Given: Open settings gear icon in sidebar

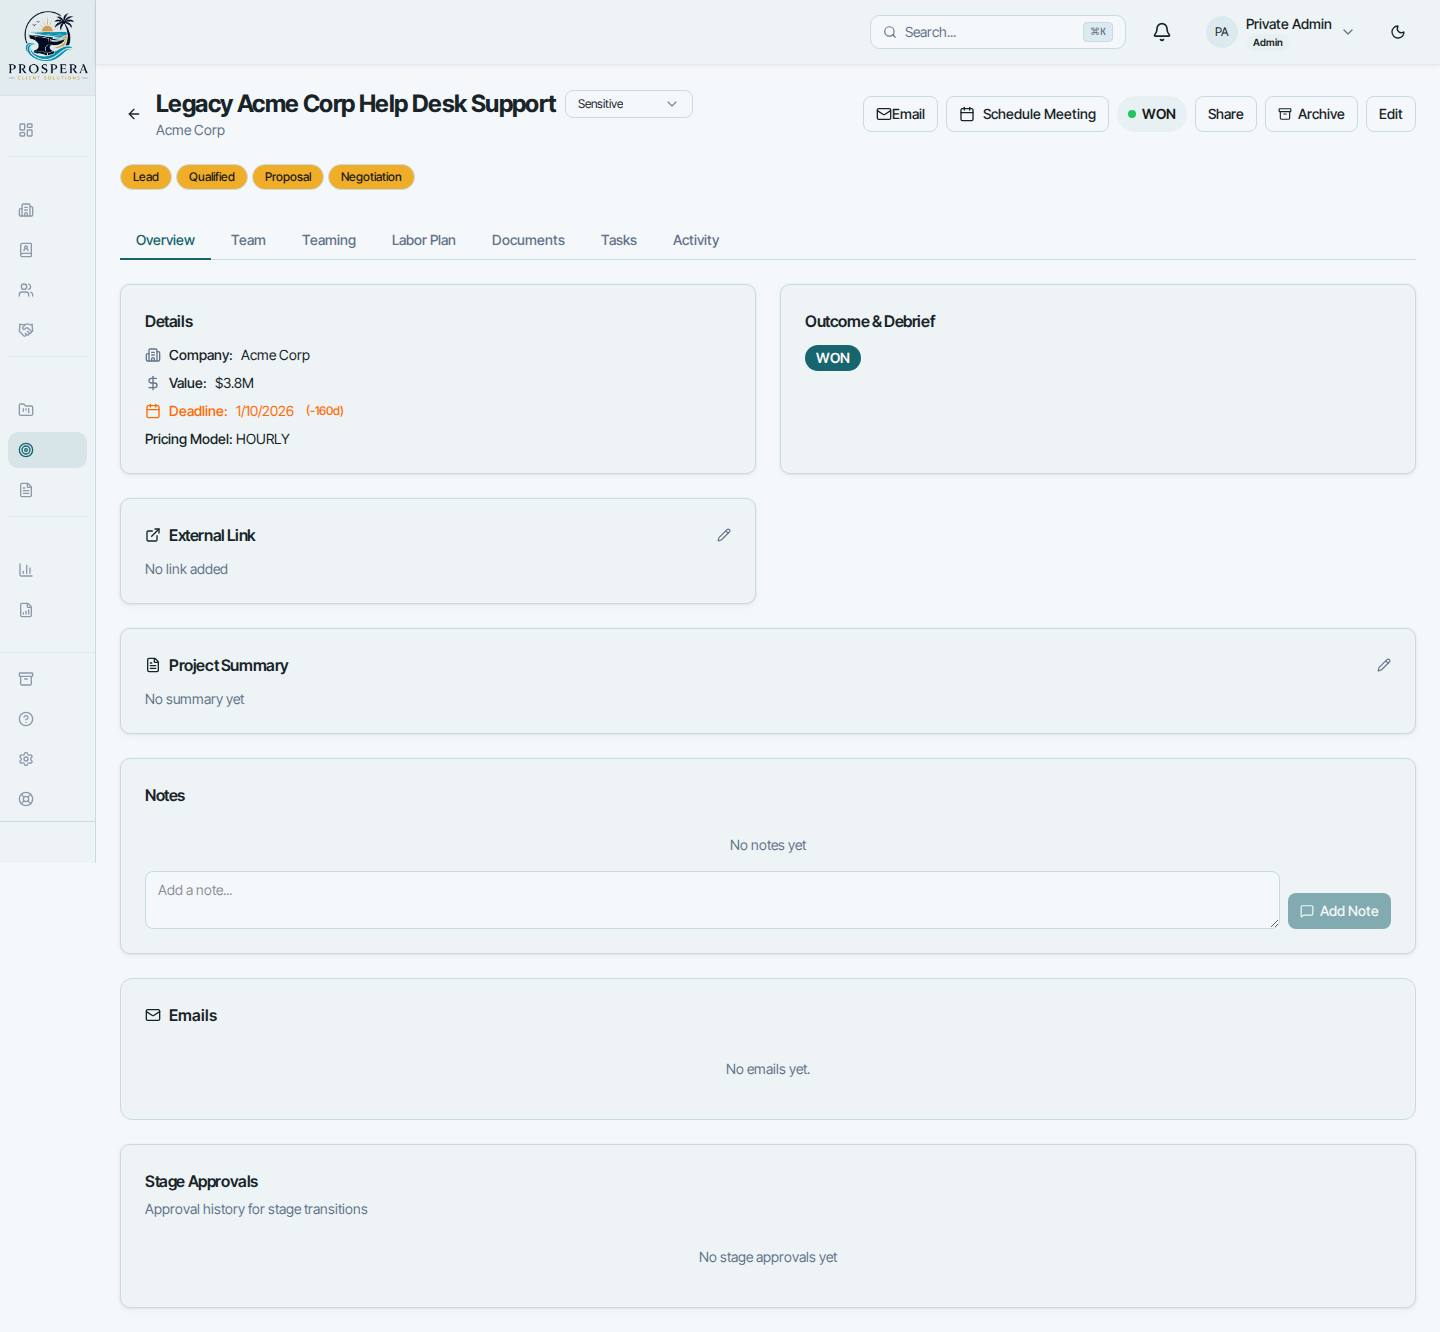Looking at the screenshot, I should pos(26,759).
